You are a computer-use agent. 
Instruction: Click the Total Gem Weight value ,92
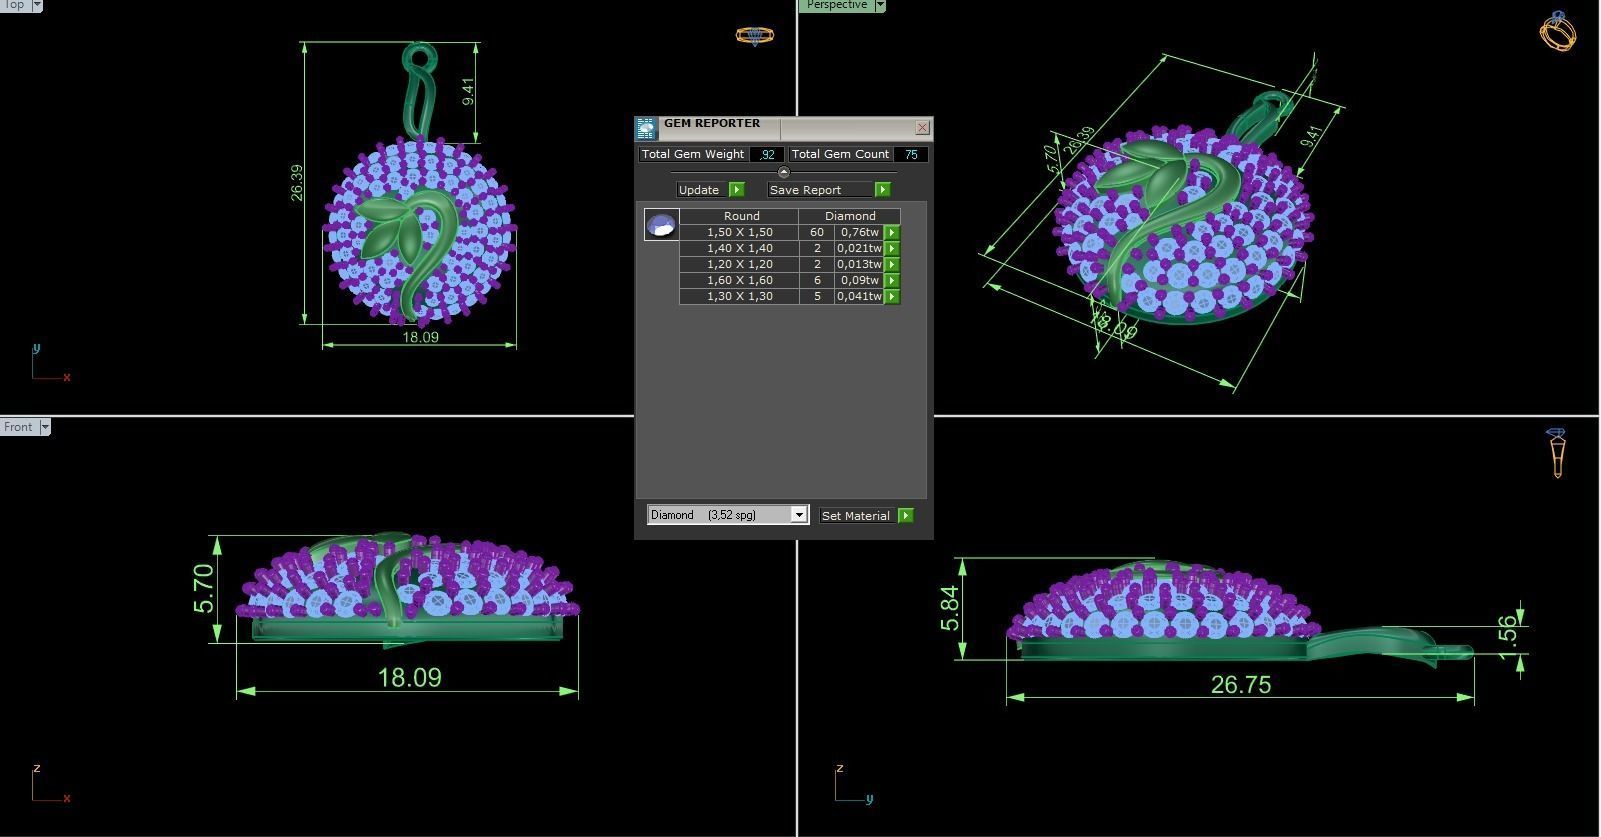(x=767, y=155)
